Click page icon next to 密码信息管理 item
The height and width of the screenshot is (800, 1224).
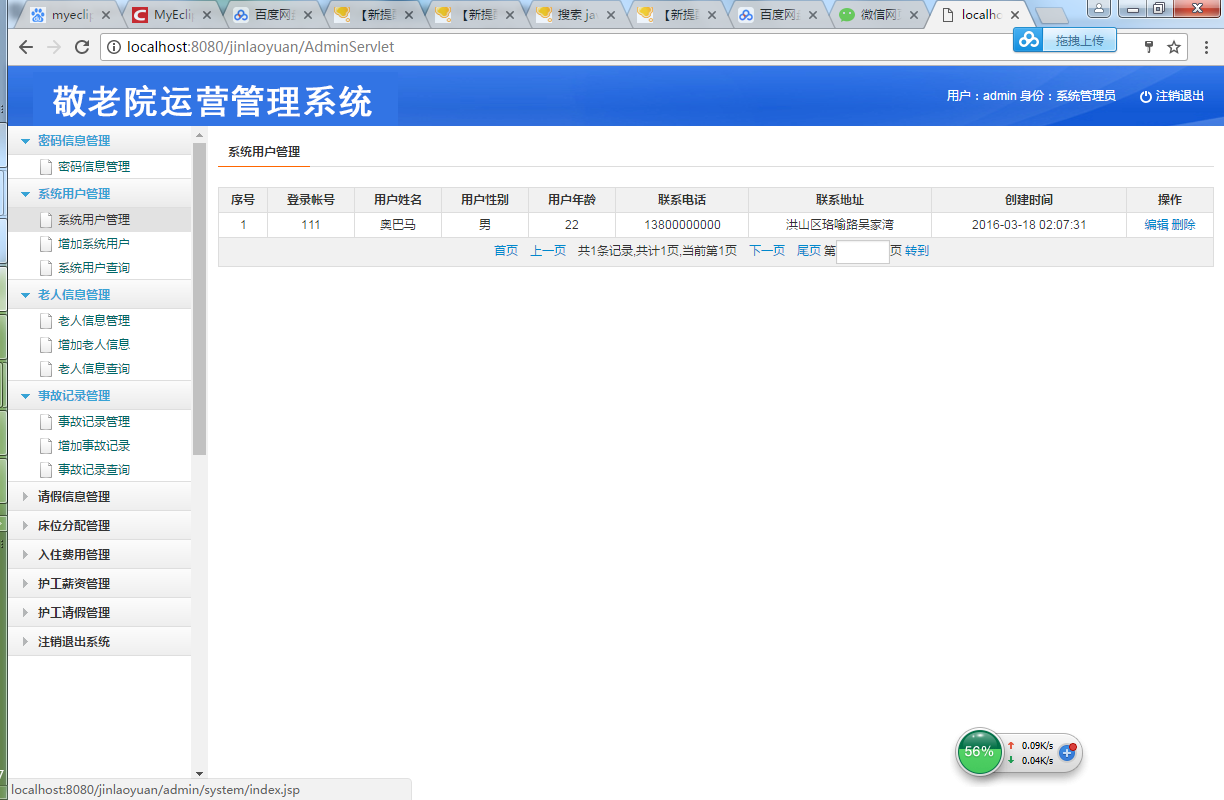click(x=46, y=167)
